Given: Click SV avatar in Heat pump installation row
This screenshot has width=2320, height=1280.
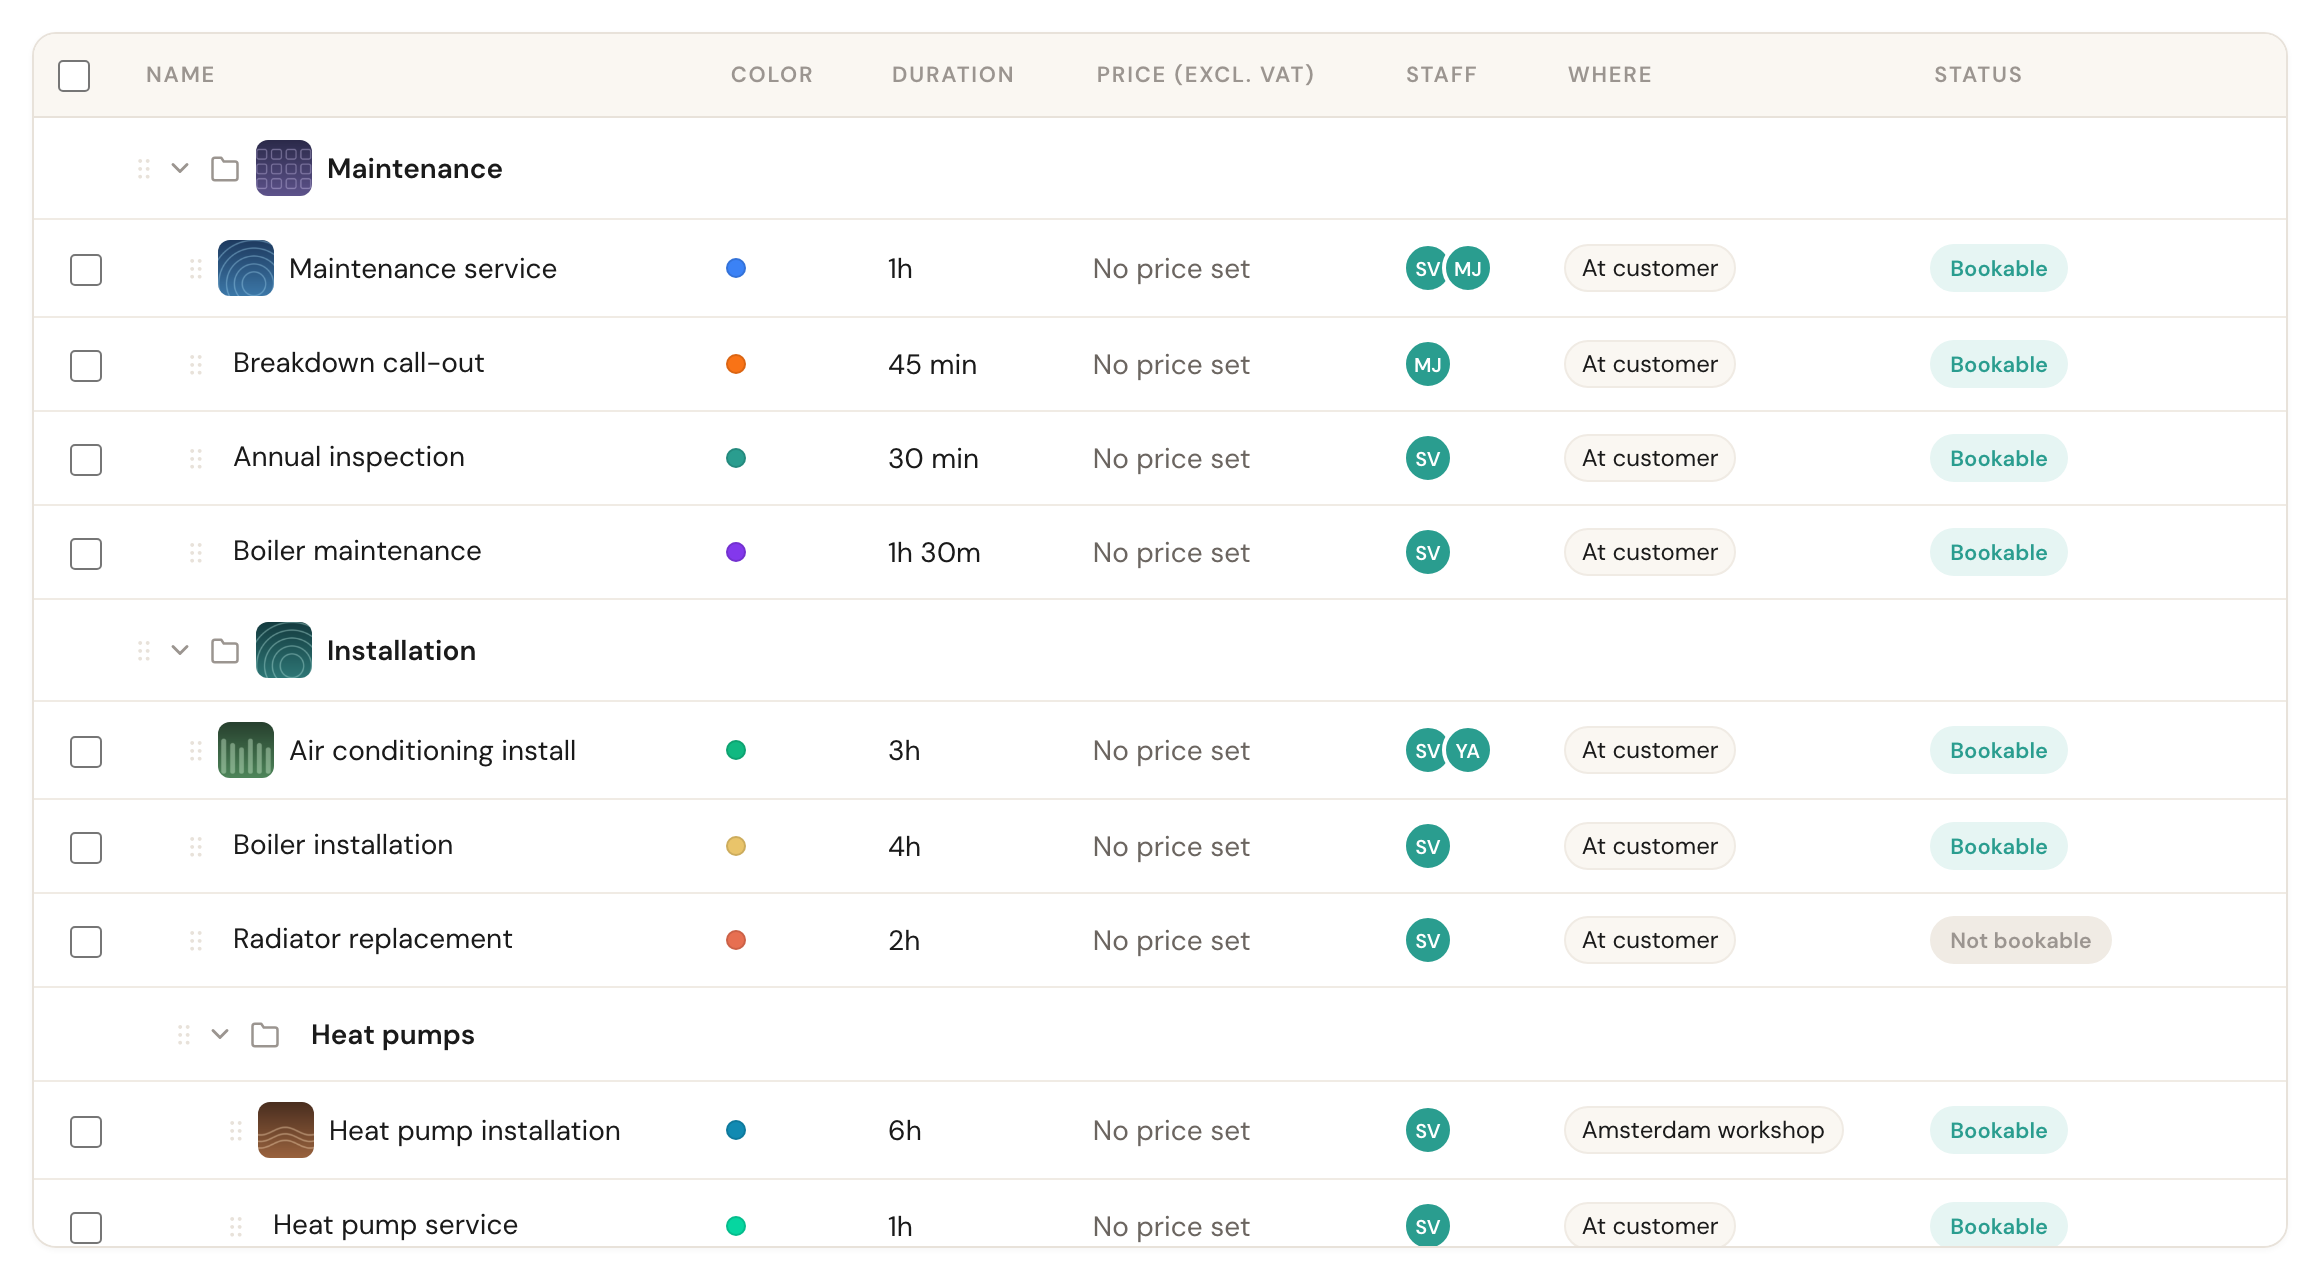Looking at the screenshot, I should [1428, 1130].
